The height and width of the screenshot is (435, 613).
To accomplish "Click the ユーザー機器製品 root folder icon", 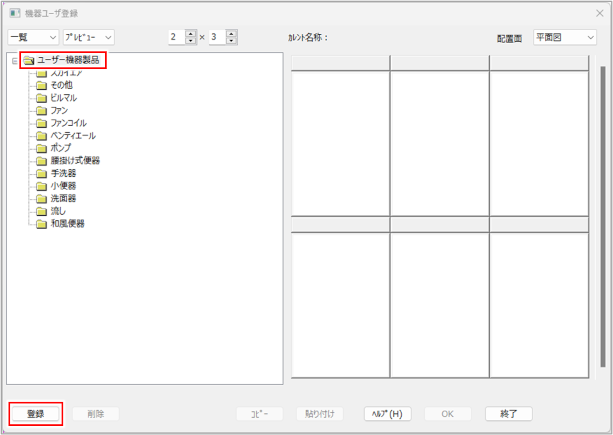I will [28, 61].
